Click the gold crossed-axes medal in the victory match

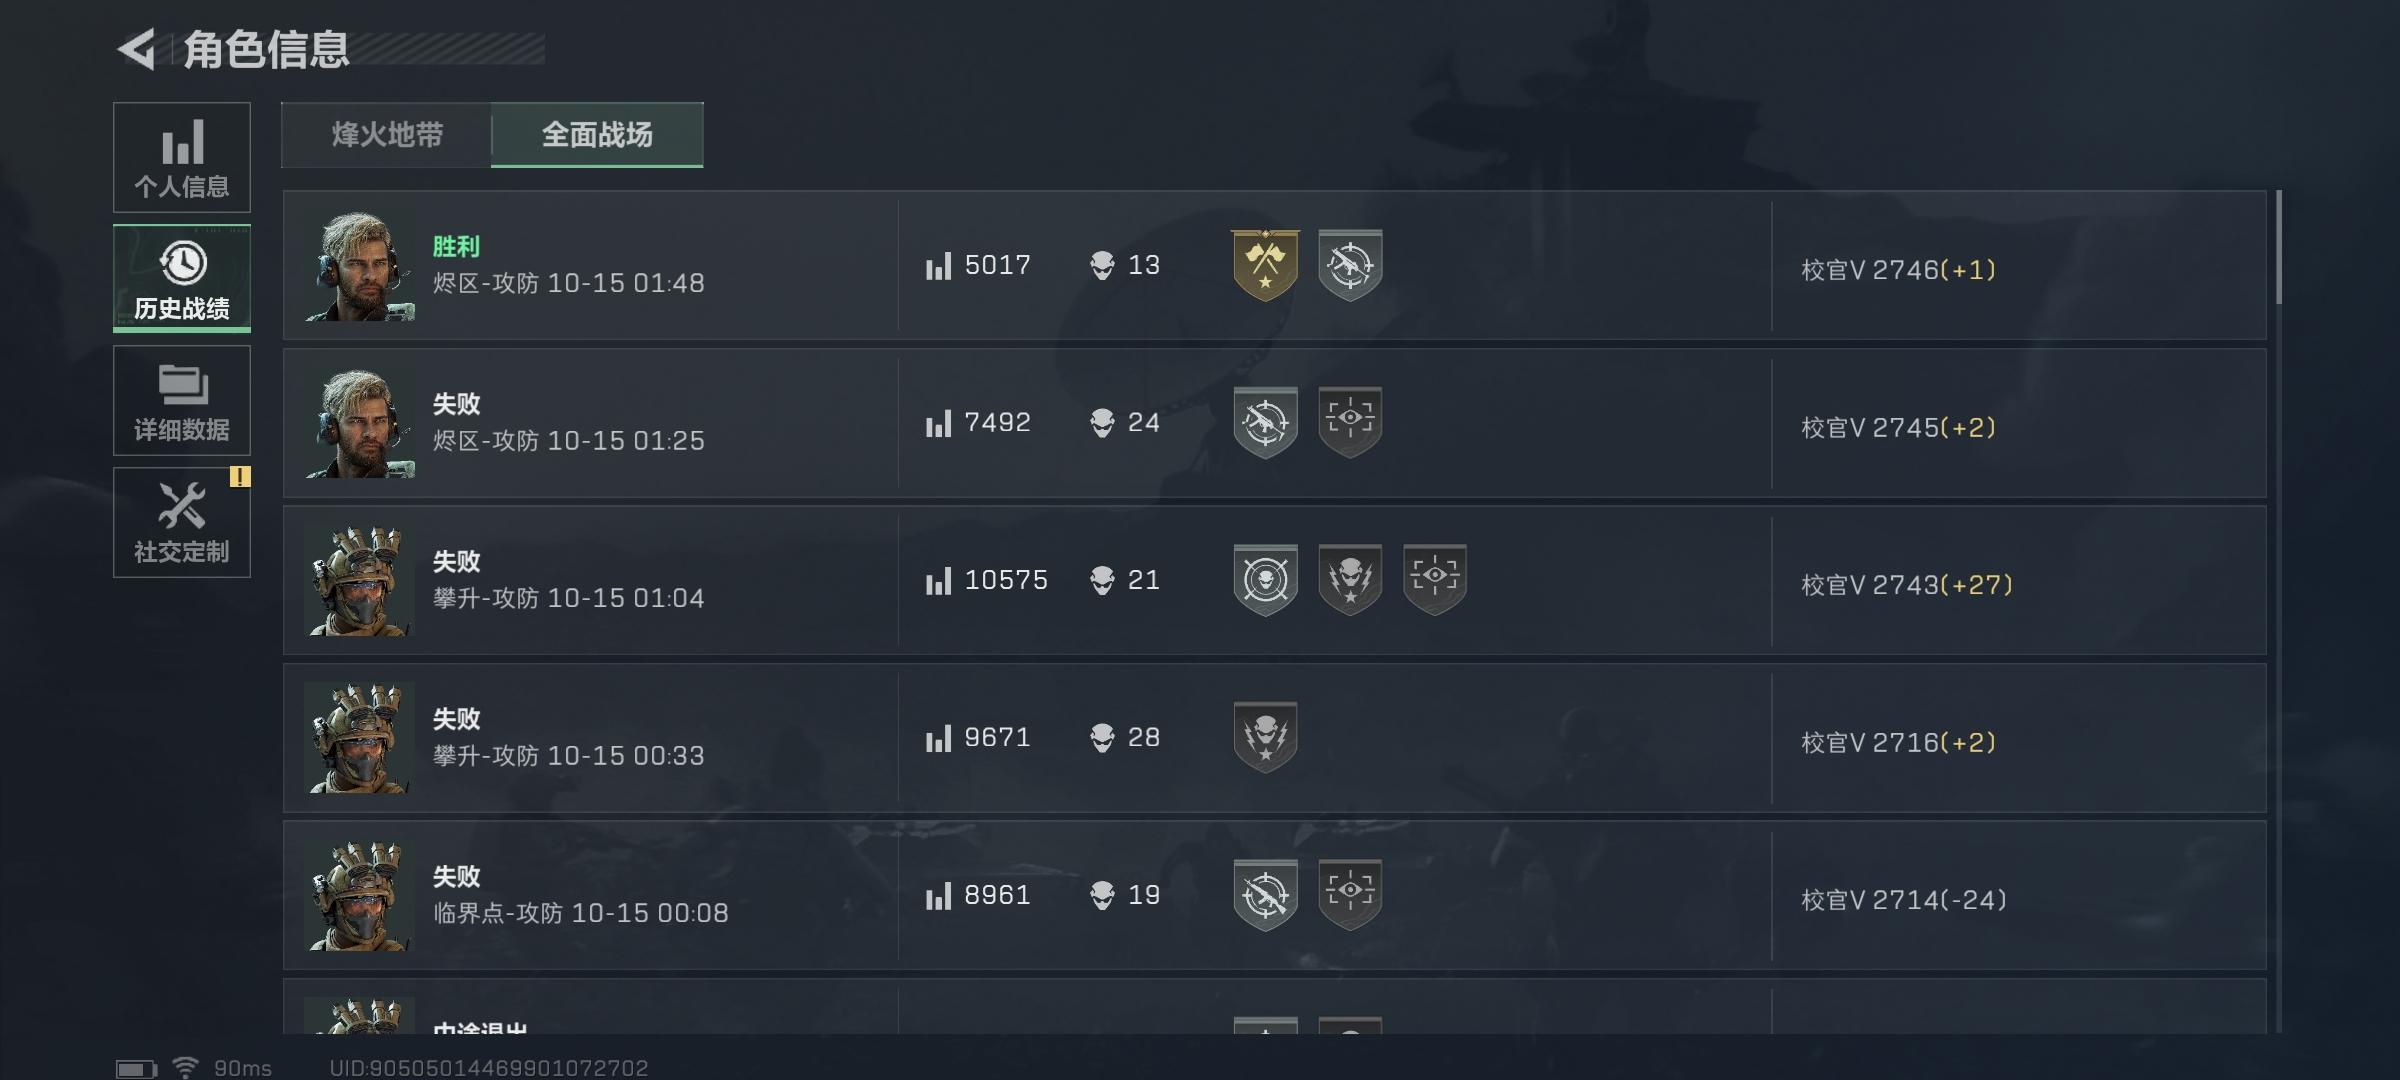1265,265
